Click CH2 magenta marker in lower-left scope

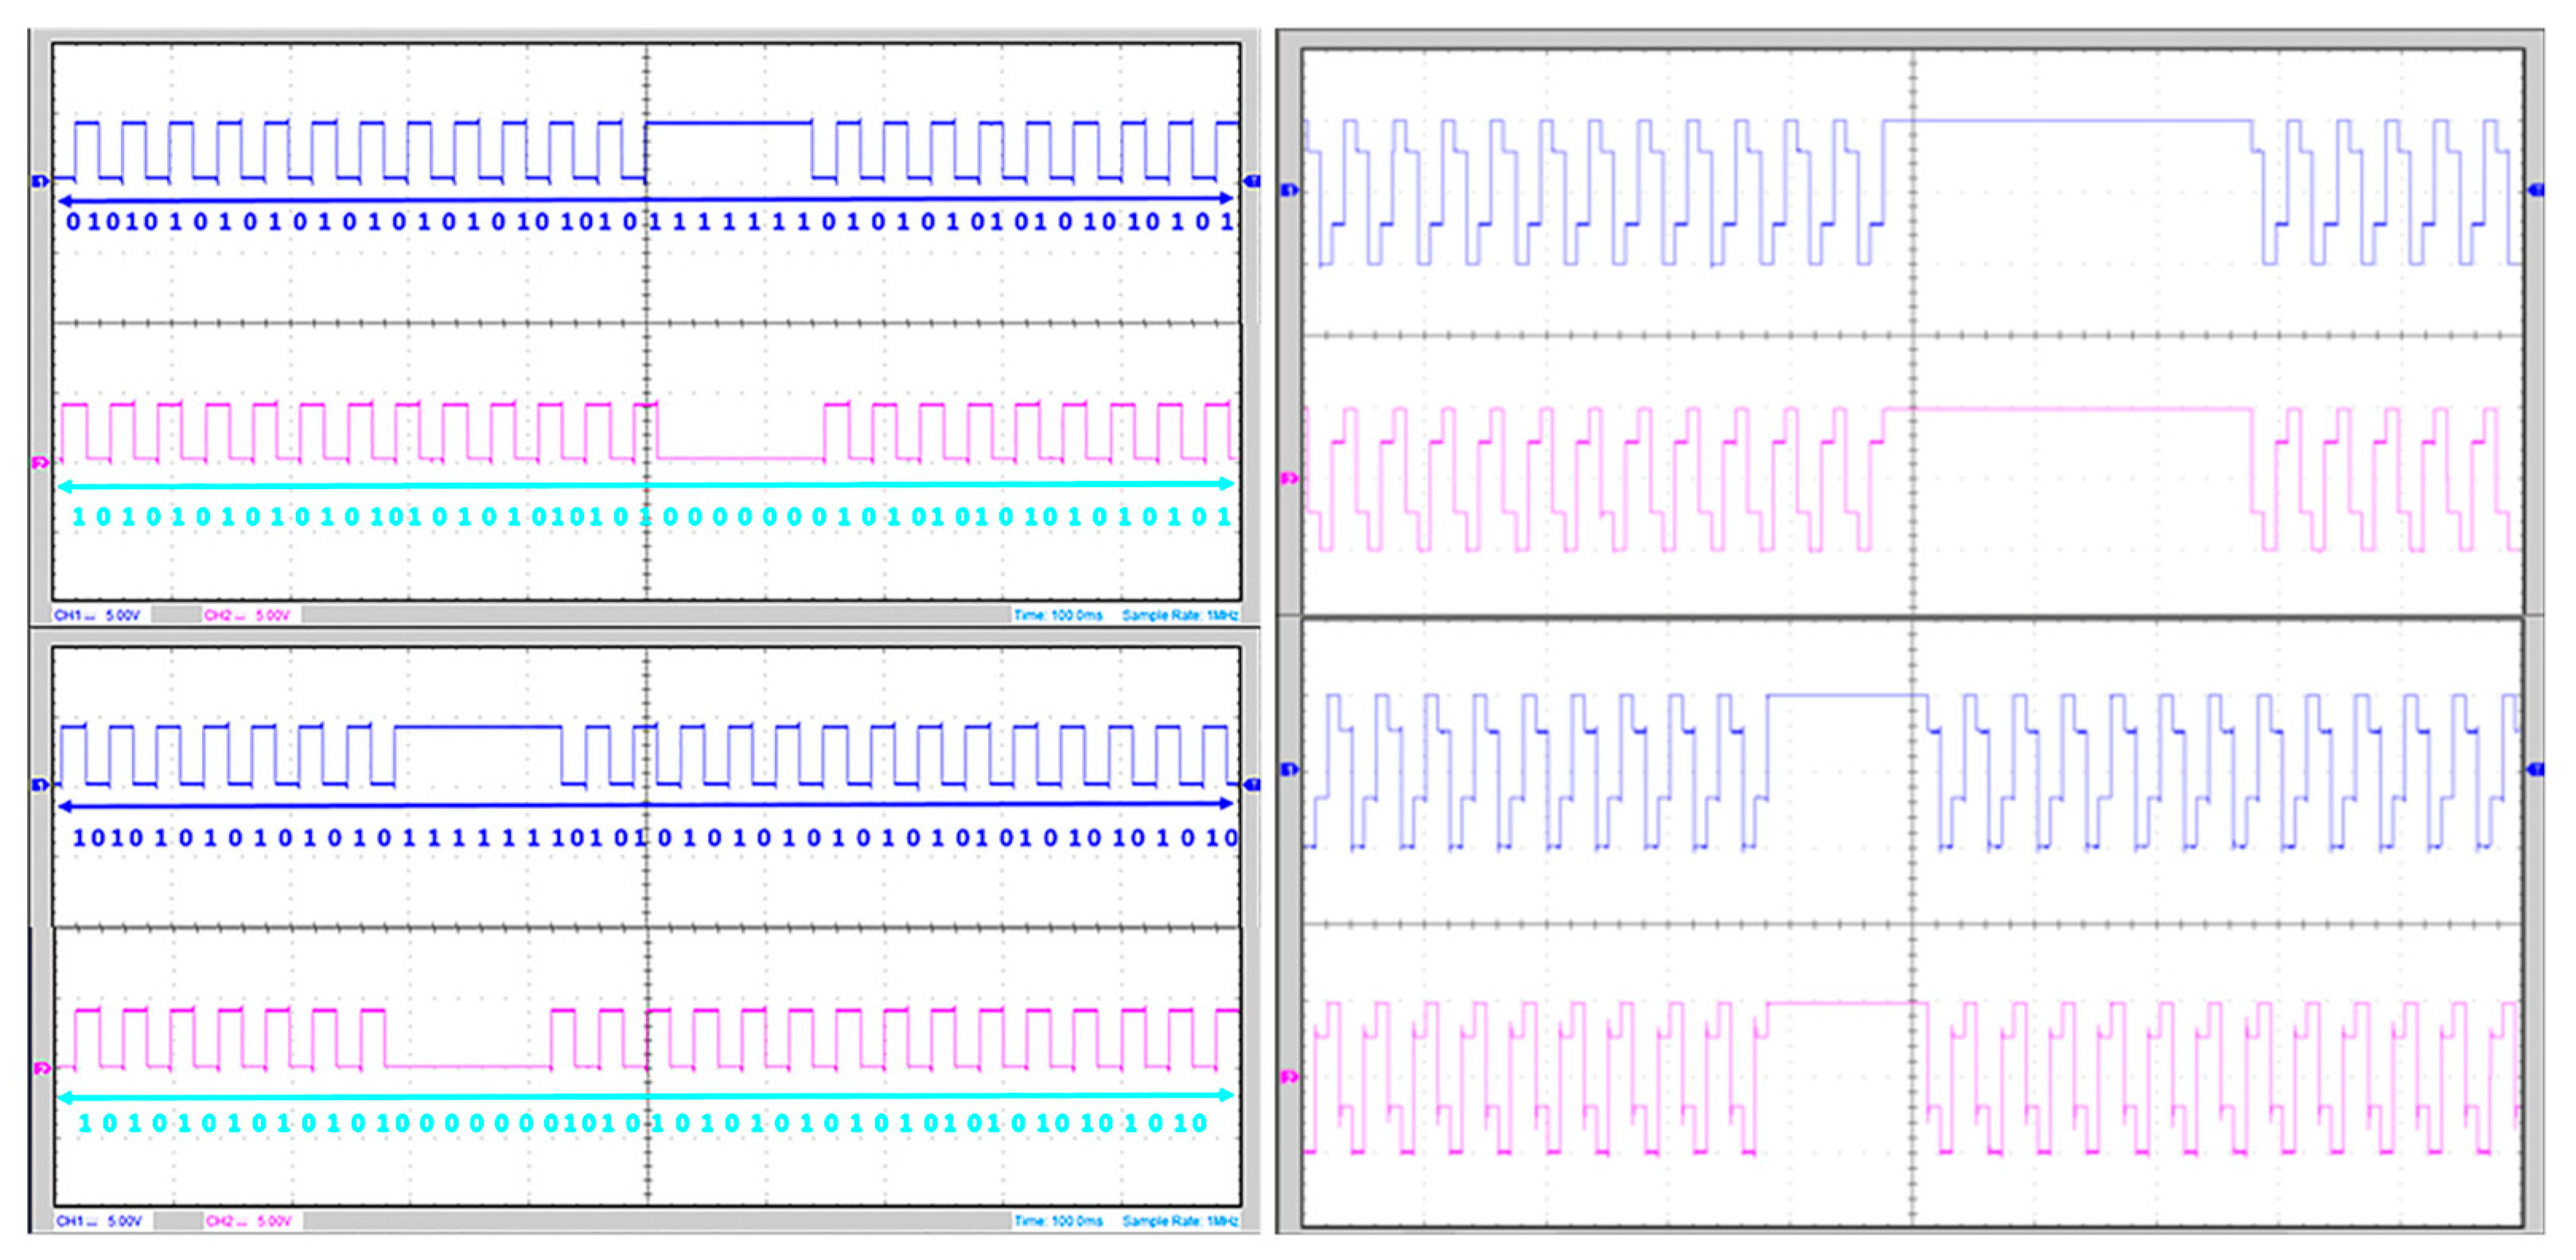[x=41, y=1068]
